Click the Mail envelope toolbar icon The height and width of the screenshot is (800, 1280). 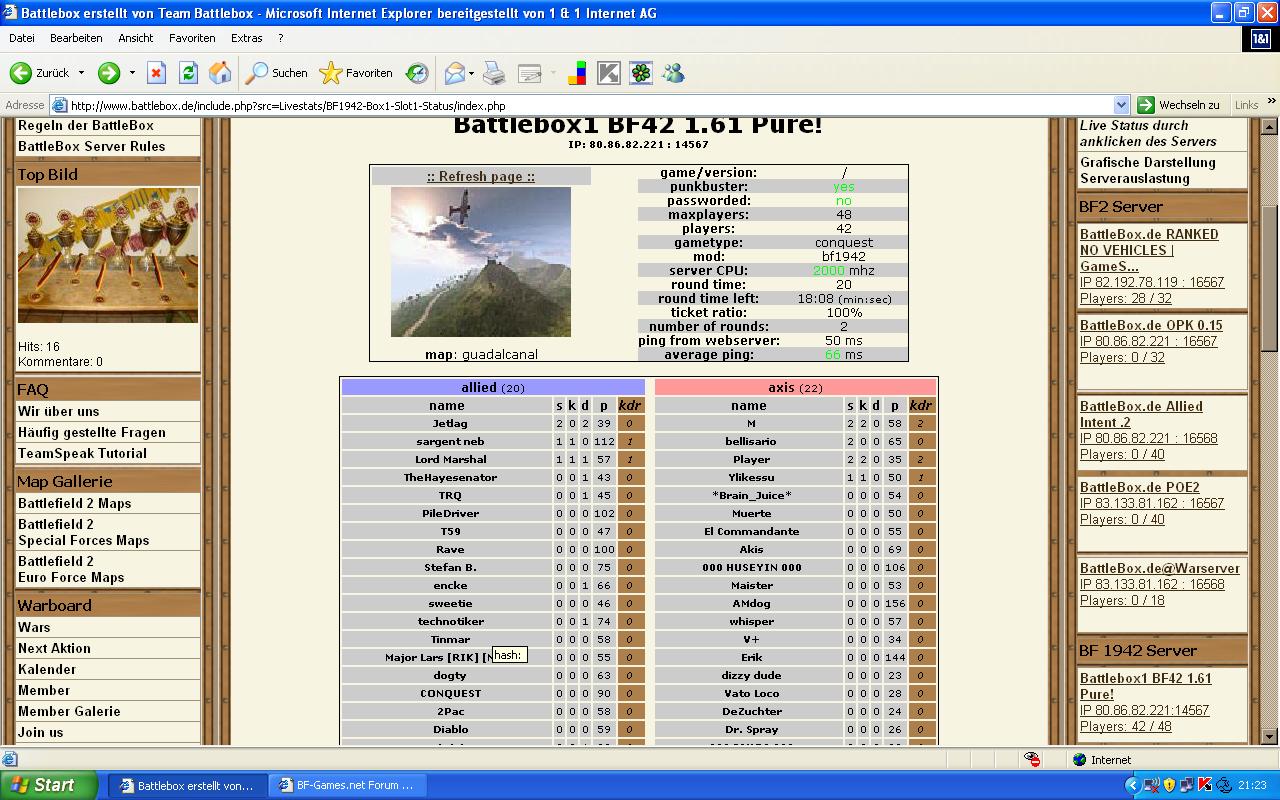click(454, 73)
